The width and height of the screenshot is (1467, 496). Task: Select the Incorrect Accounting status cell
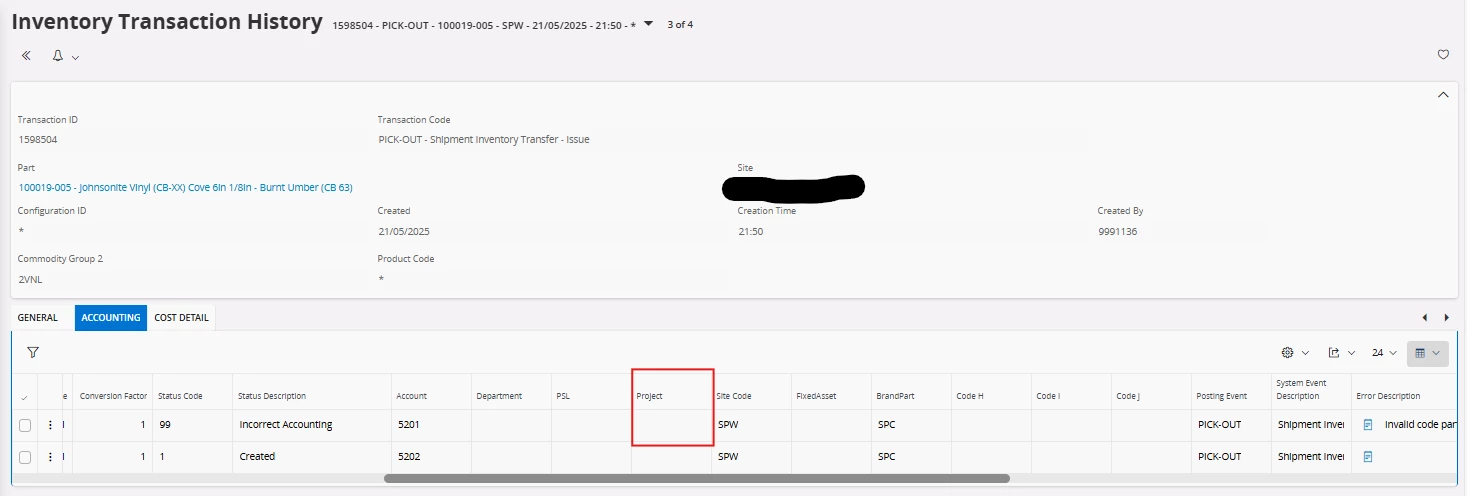click(x=286, y=425)
